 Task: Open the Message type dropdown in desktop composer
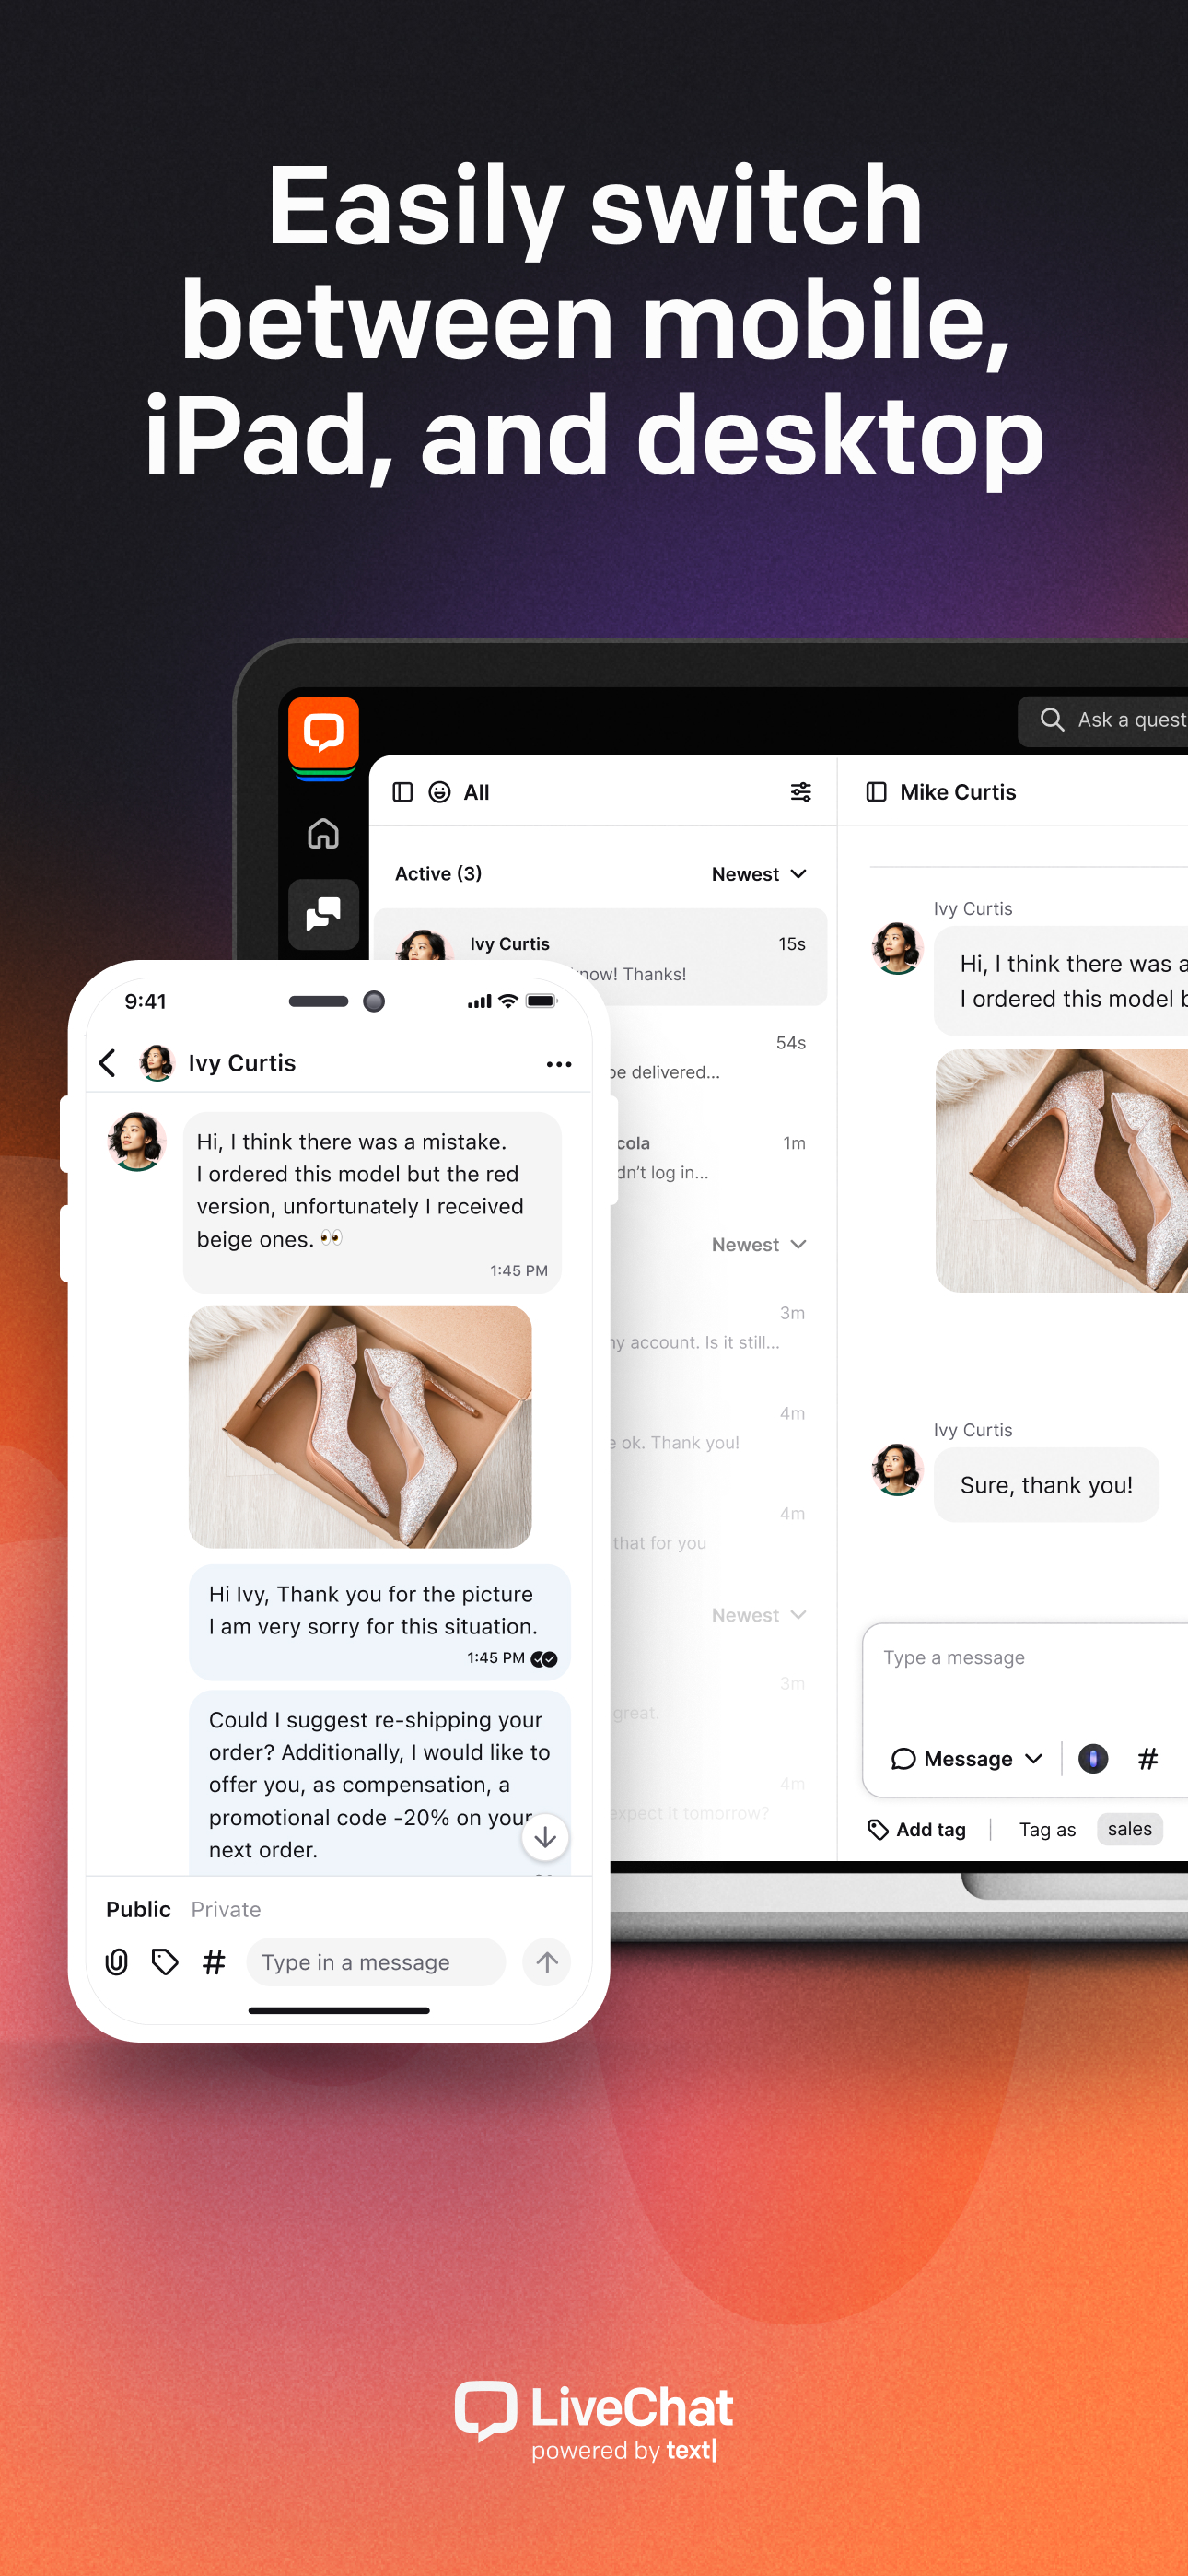967,1758
